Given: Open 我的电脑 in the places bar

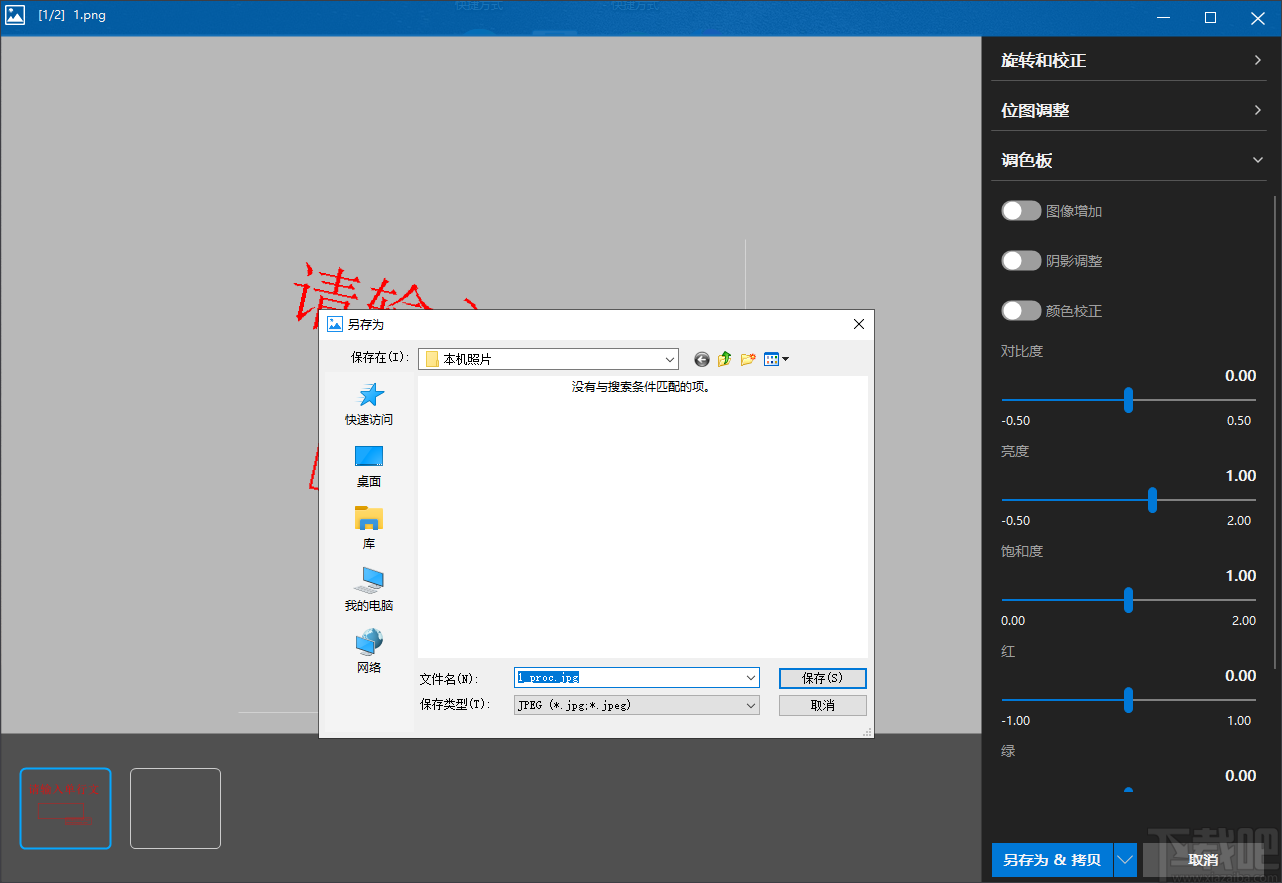Looking at the screenshot, I should point(369,590).
